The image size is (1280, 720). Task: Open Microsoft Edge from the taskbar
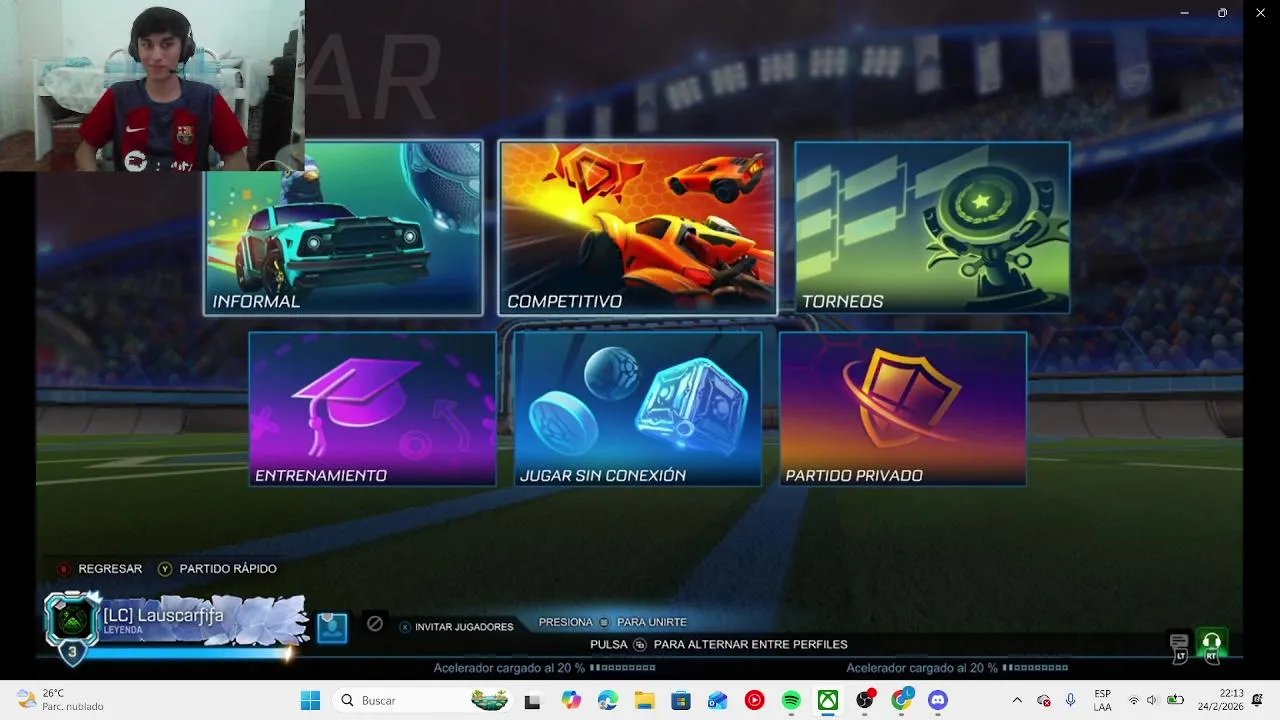coord(608,700)
